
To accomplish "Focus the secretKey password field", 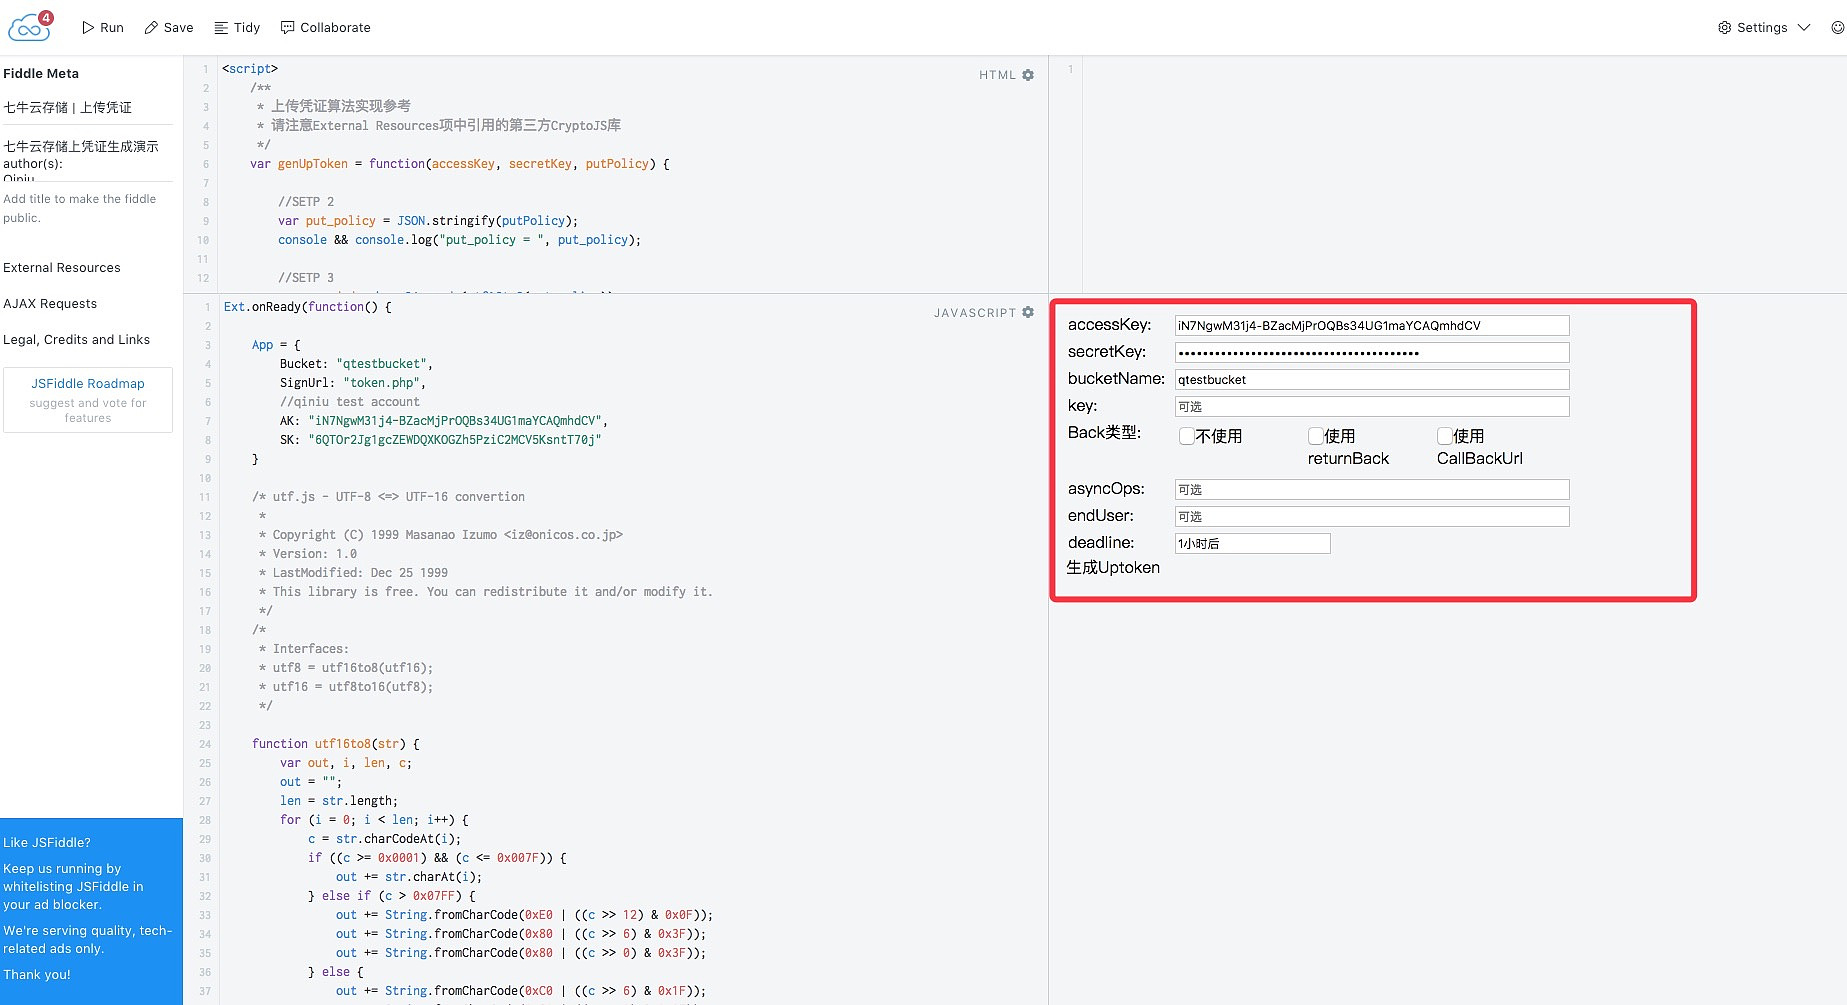I will 1371,353.
